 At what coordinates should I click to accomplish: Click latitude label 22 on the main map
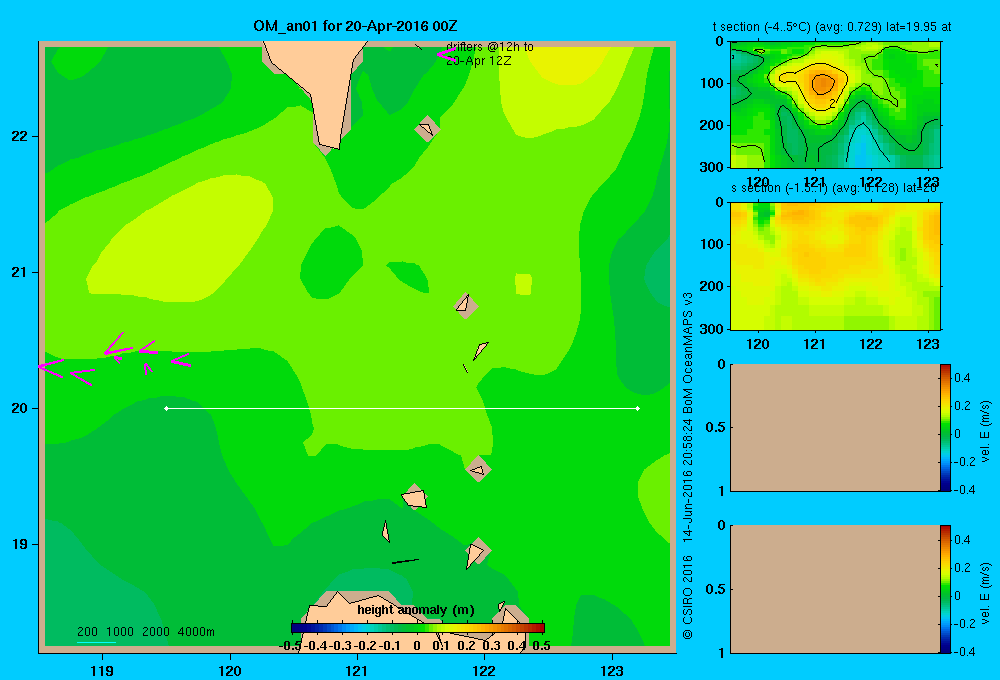(20, 137)
